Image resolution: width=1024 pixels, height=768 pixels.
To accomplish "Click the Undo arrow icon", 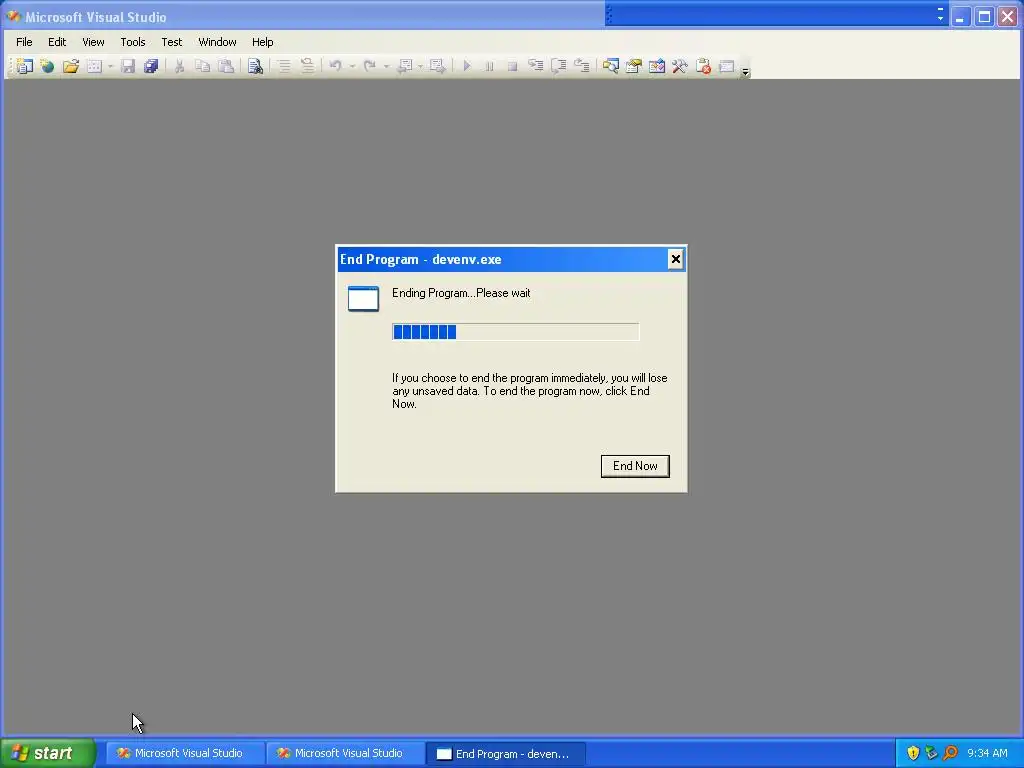I will [336, 66].
